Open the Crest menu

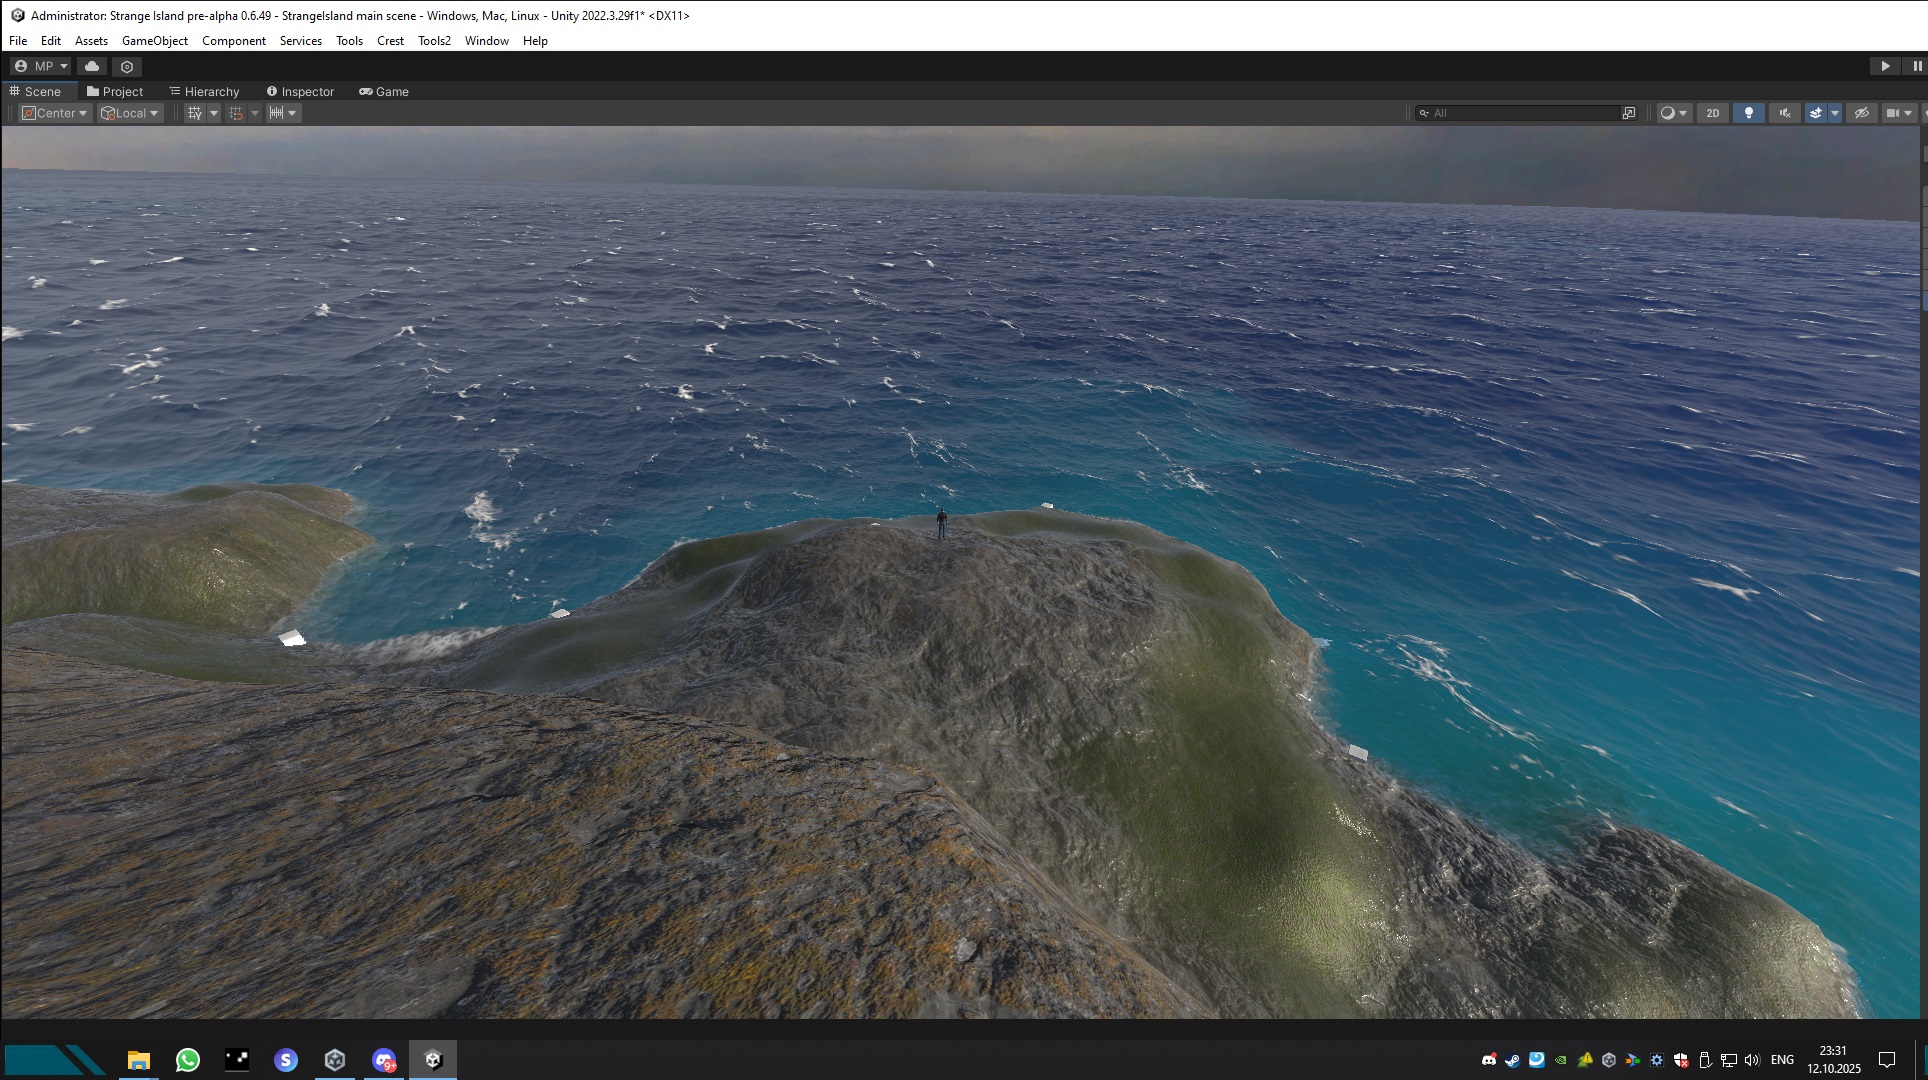coord(390,41)
